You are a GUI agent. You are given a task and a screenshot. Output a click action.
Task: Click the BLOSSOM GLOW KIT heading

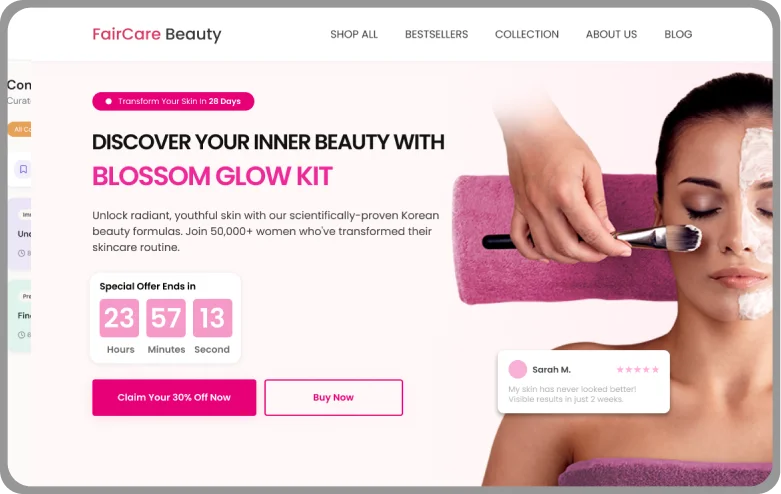tap(212, 176)
